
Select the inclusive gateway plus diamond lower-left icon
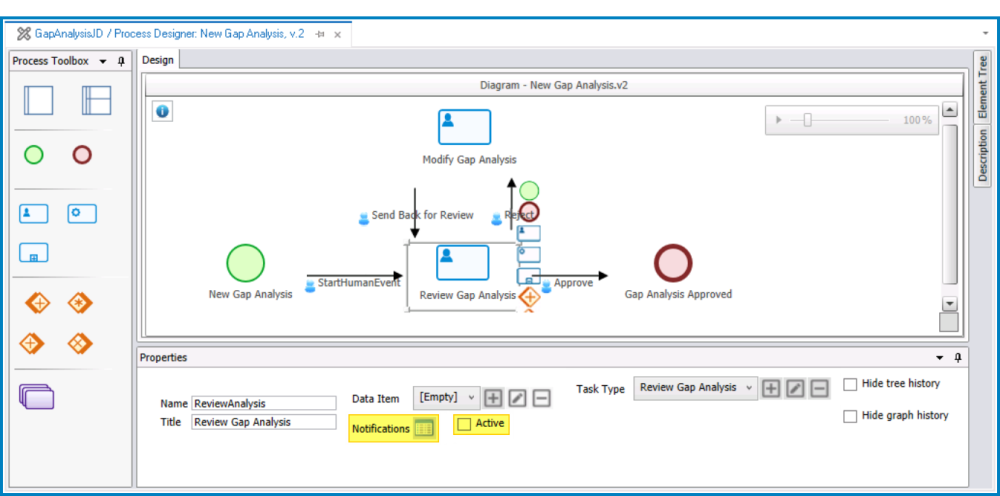(x=32, y=344)
